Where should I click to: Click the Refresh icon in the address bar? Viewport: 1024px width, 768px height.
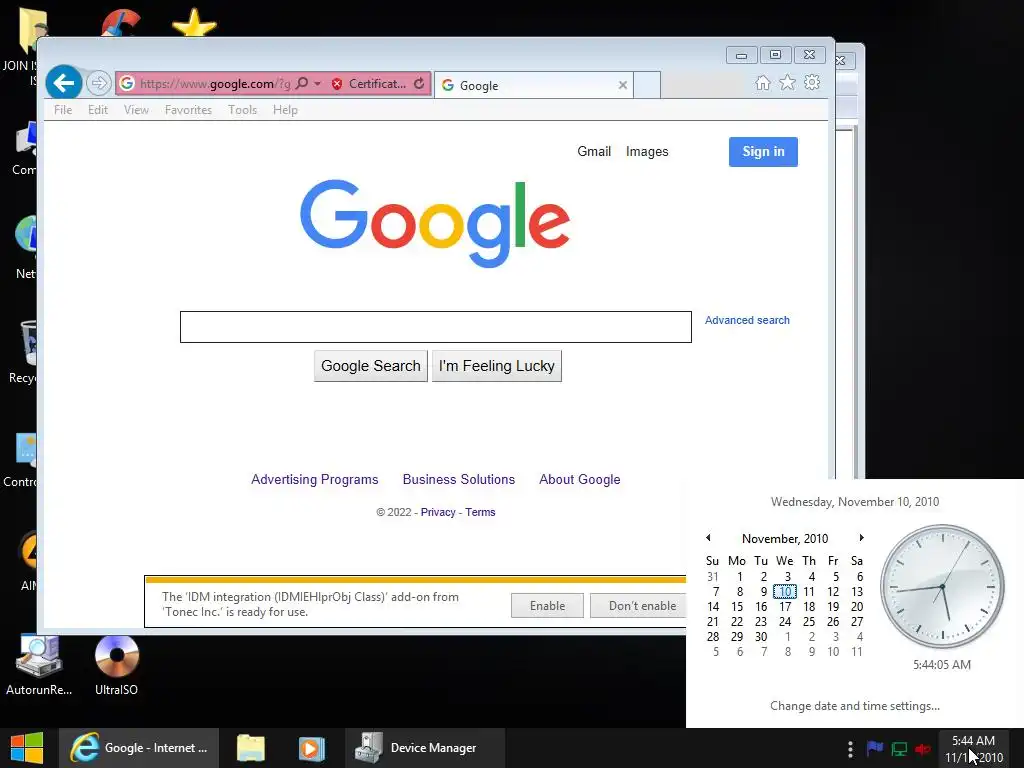pos(419,84)
